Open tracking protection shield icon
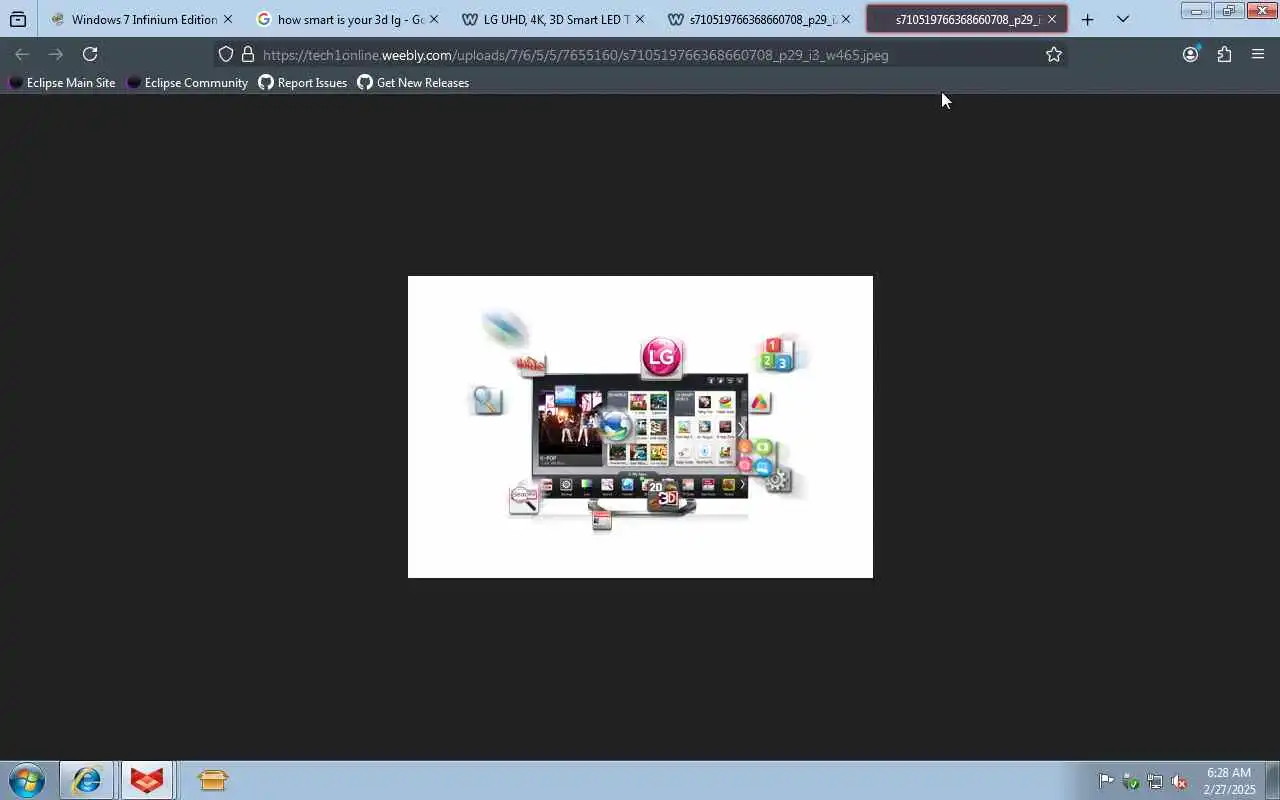Viewport: 1280px width, 800px height. (x=226, y=54)
